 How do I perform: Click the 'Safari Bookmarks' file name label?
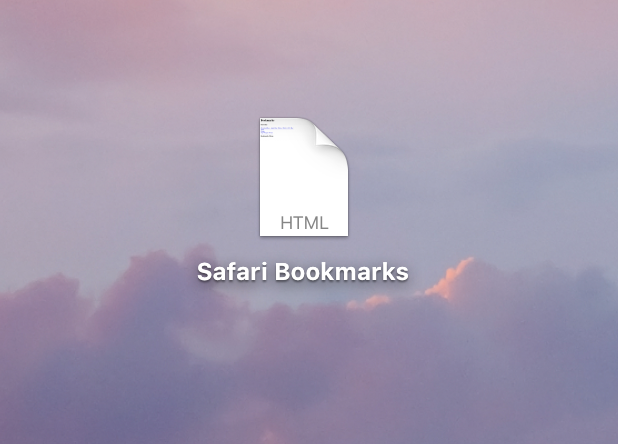tap(303, 272)
